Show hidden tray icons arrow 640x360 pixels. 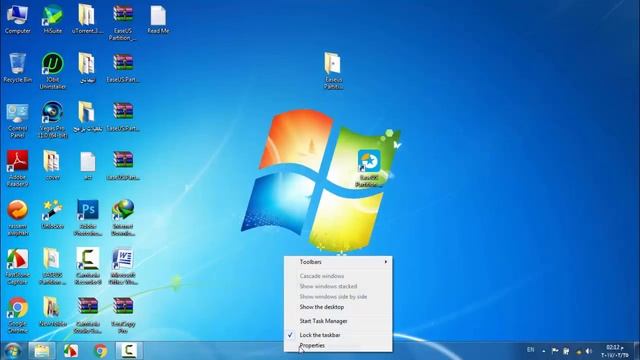(544, 351)
